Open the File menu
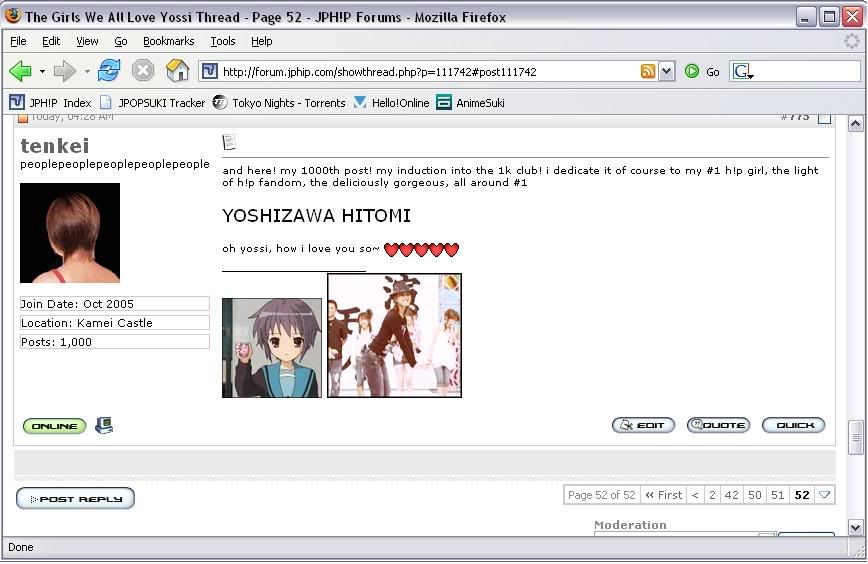Screen dimensions: 868x564 pos(18,41)
